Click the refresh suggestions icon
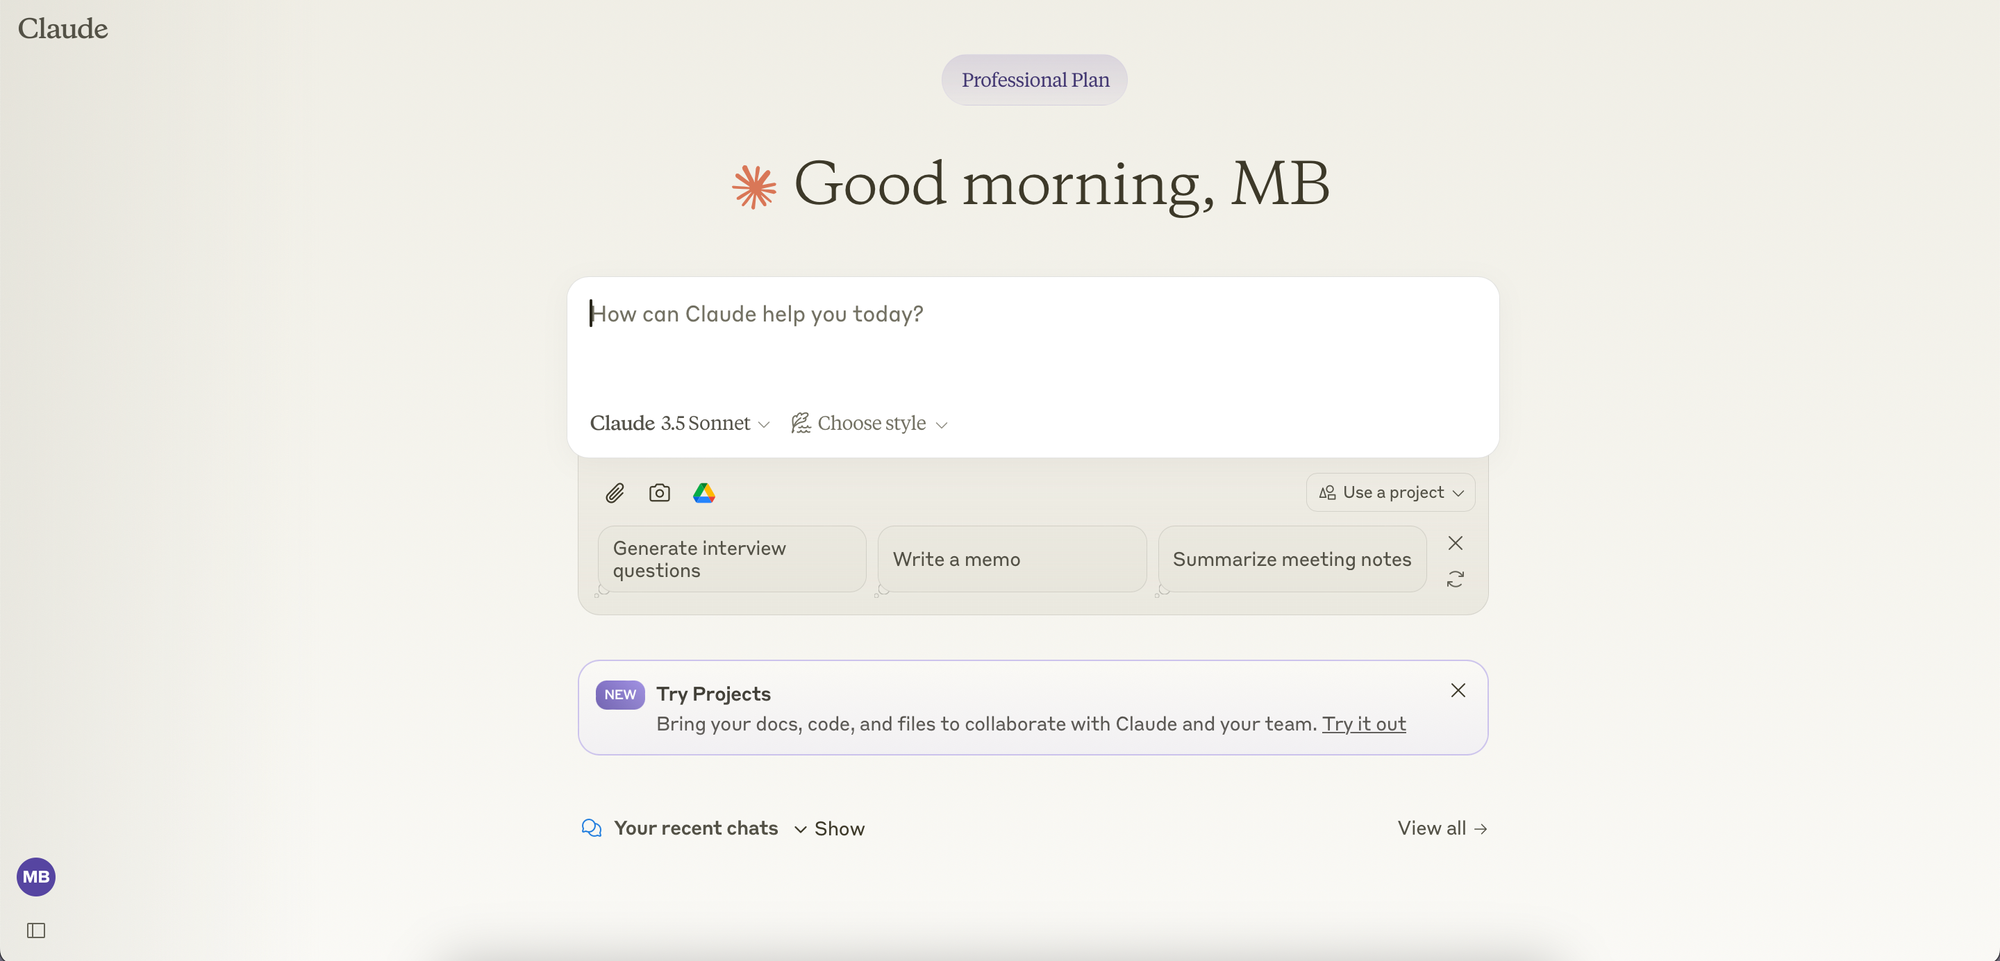2000x961 pixels. (1455, 578)
